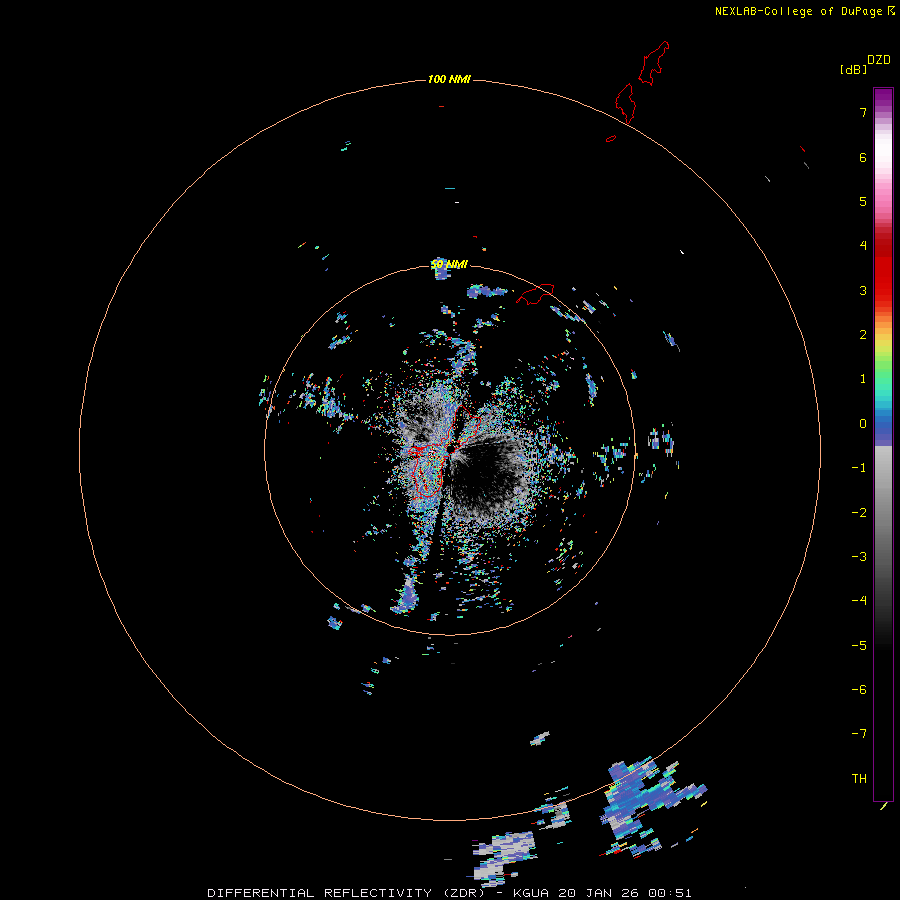
Task: Click the 3 value on the color scale
Action: [863, 290]
